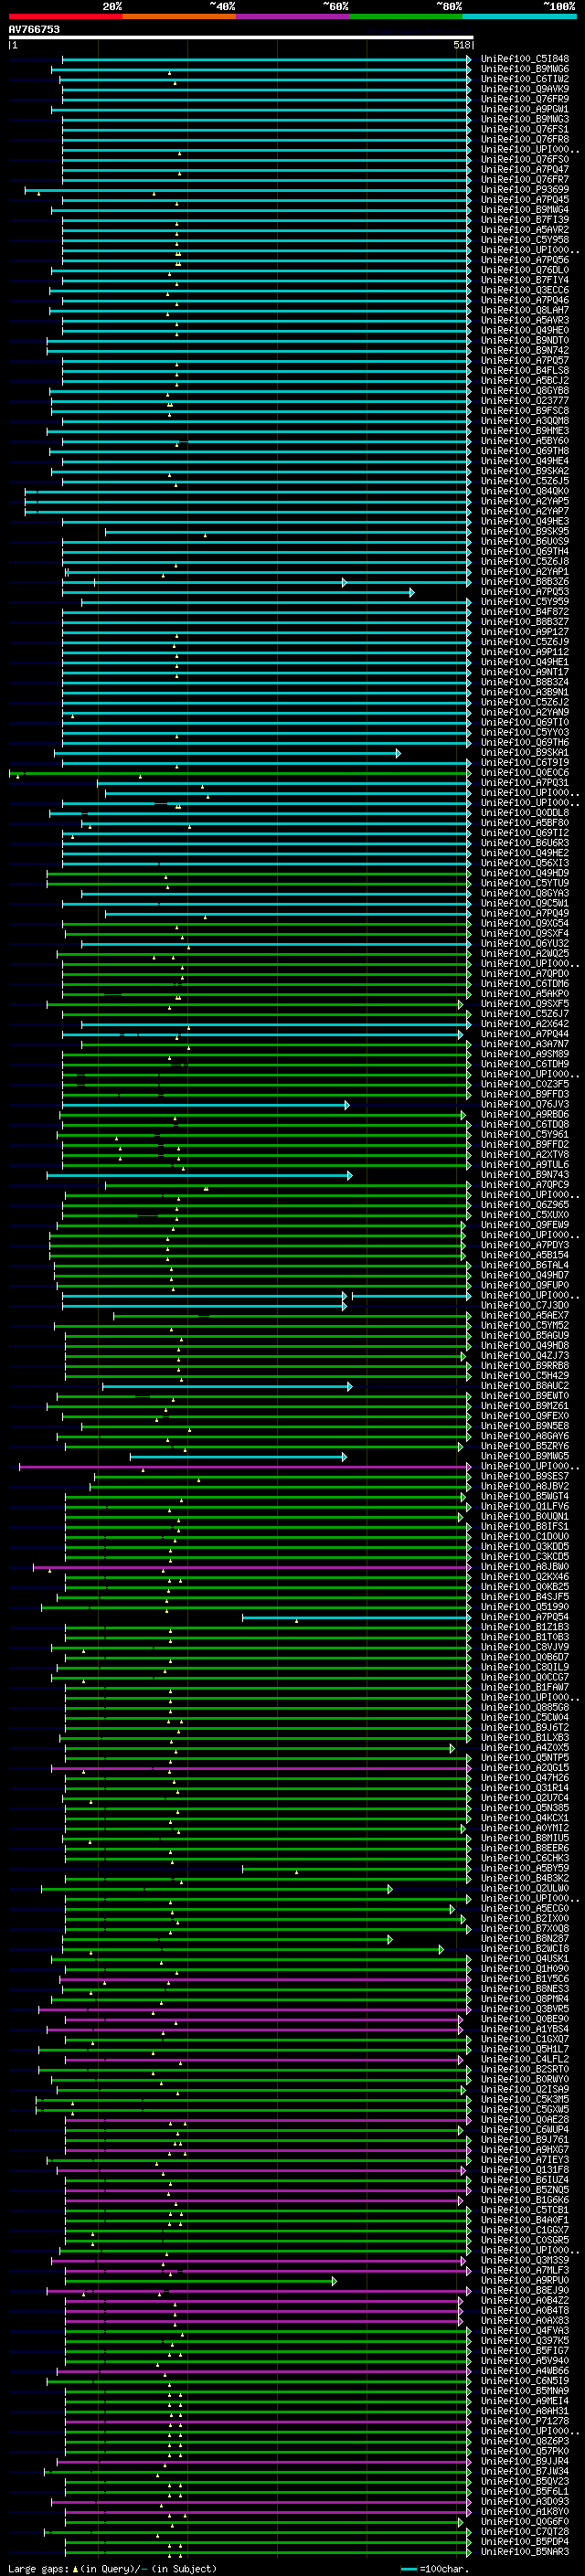The image size is (585, 2576).
Task: Click the query end position 518
Action: [462, 45]
